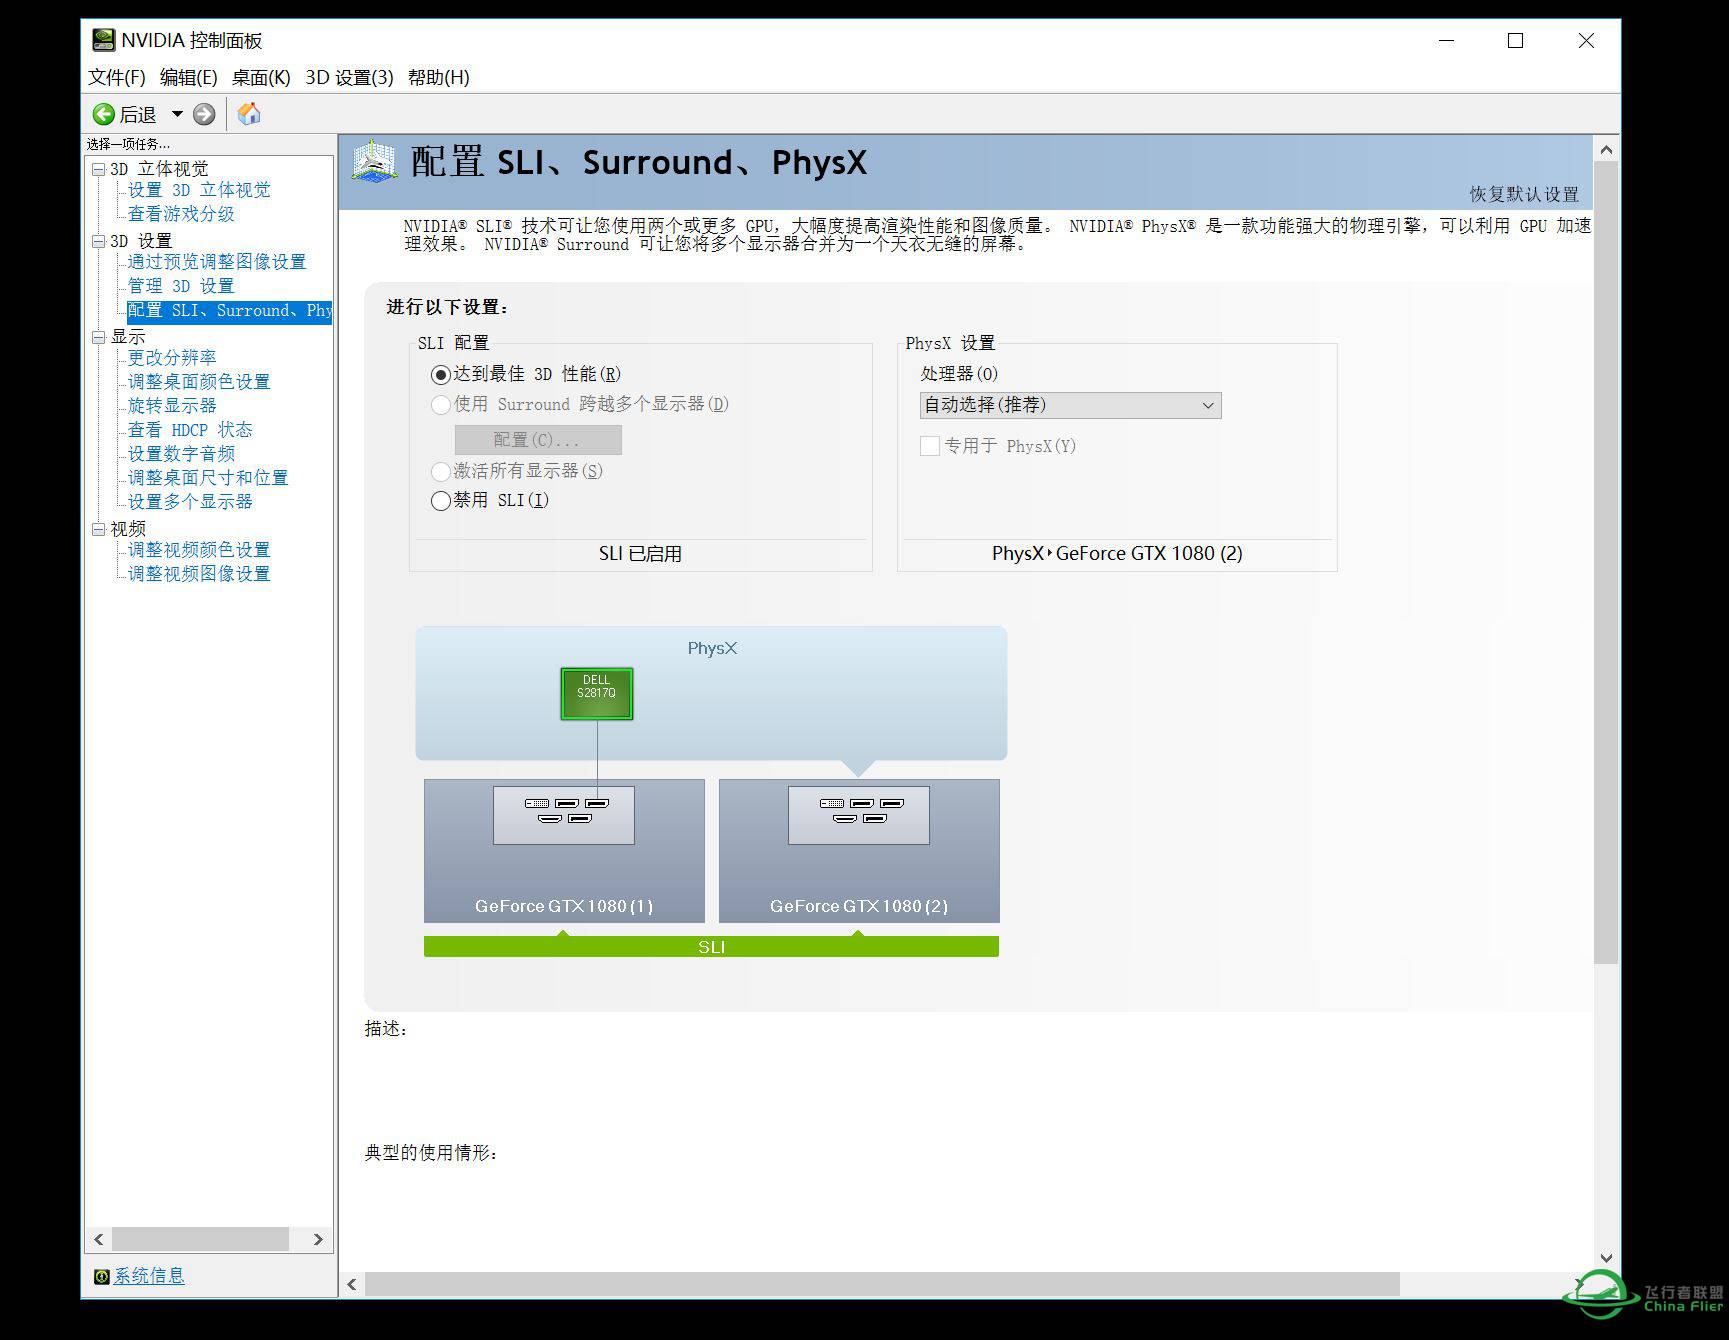Click the SLI page header icon
This screenshot has width=1729, height=1340.
point(375,161)
